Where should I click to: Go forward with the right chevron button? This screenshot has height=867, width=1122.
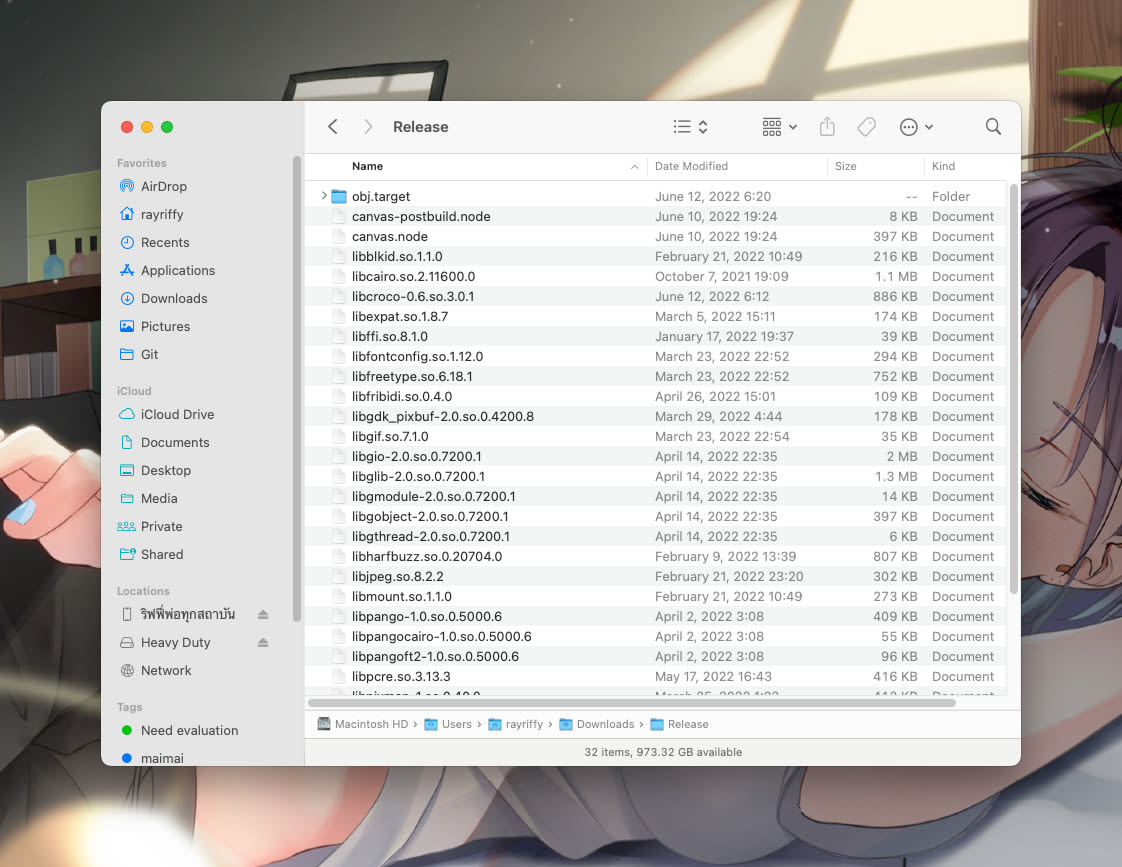(x=368, y=127)
